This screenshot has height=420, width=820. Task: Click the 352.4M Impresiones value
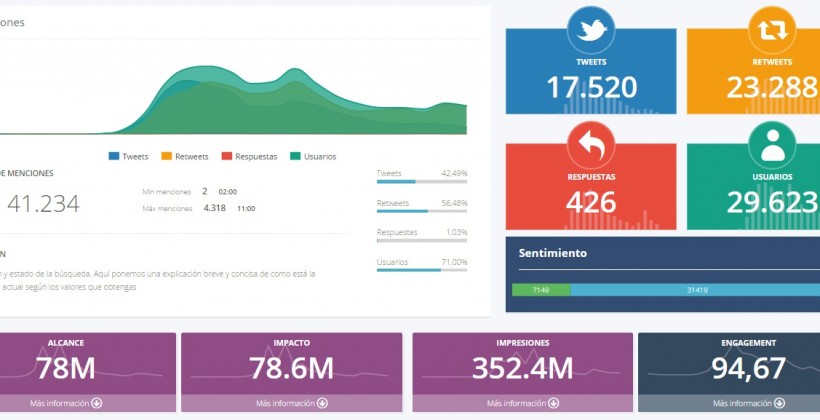(x=522, y=368)
